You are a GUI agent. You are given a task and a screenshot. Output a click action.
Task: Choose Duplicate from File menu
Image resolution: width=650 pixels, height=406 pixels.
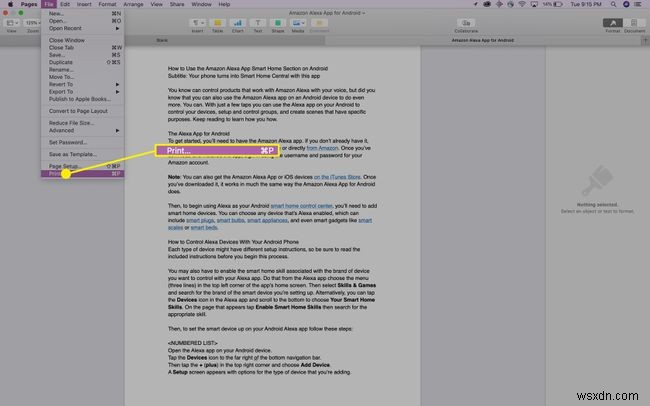(x=82, y=62)
